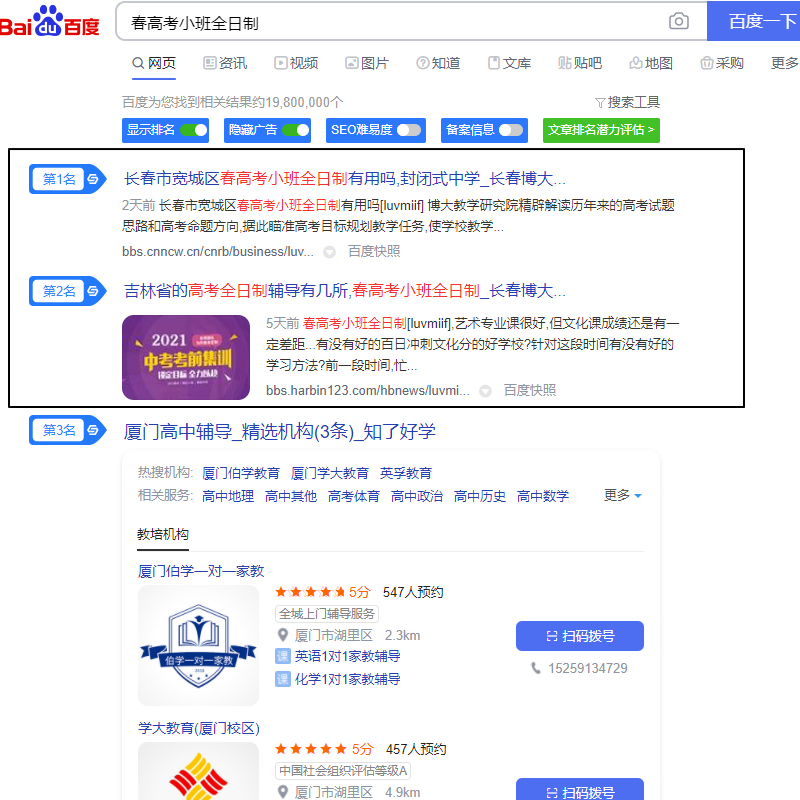The height and width of the screenshot is (800, 800).
Task: Select 高考体育 related service
Action: pos(354,496)
